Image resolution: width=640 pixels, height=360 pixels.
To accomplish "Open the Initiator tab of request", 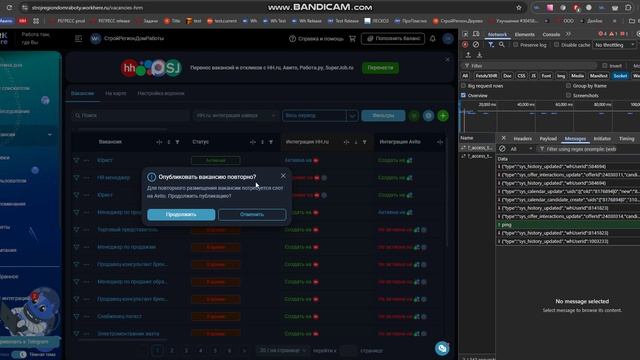I will (602, 139).
